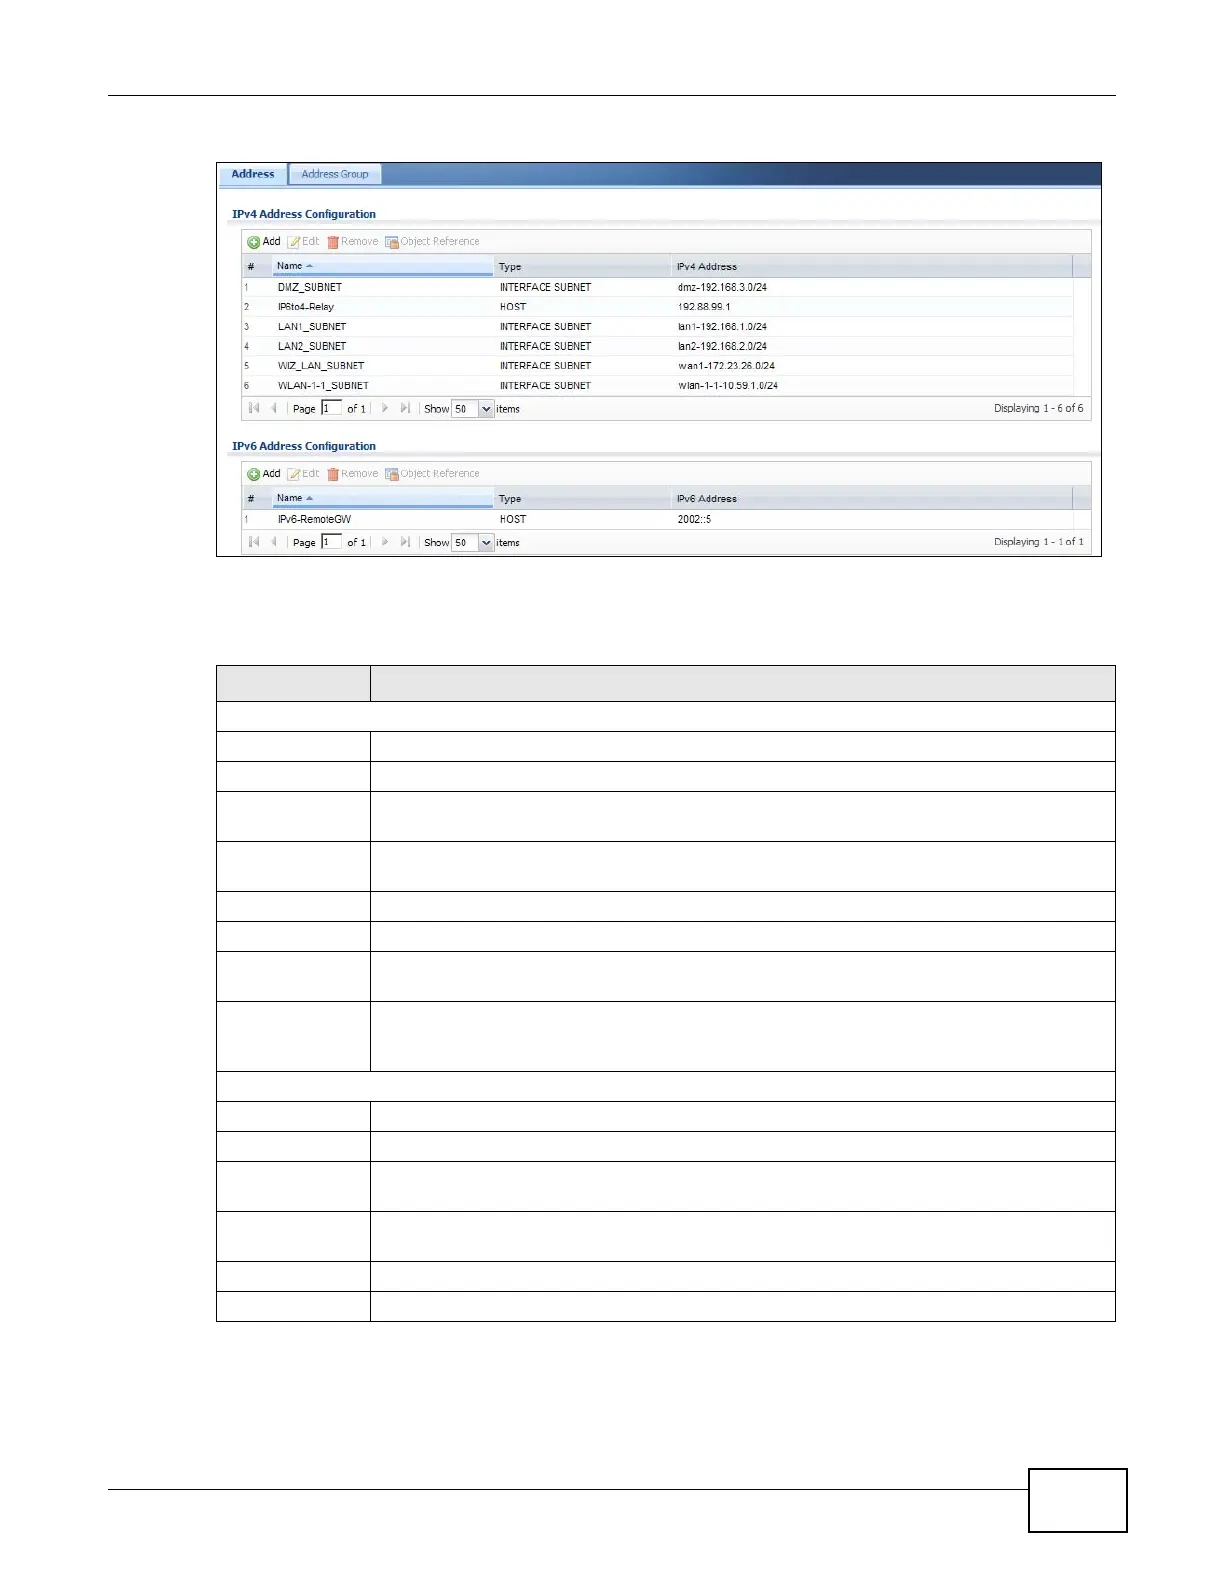Go to the previous page of the IPv4 list
Viewport: 1224px width, 1584px height.
[x=273, y=408]
